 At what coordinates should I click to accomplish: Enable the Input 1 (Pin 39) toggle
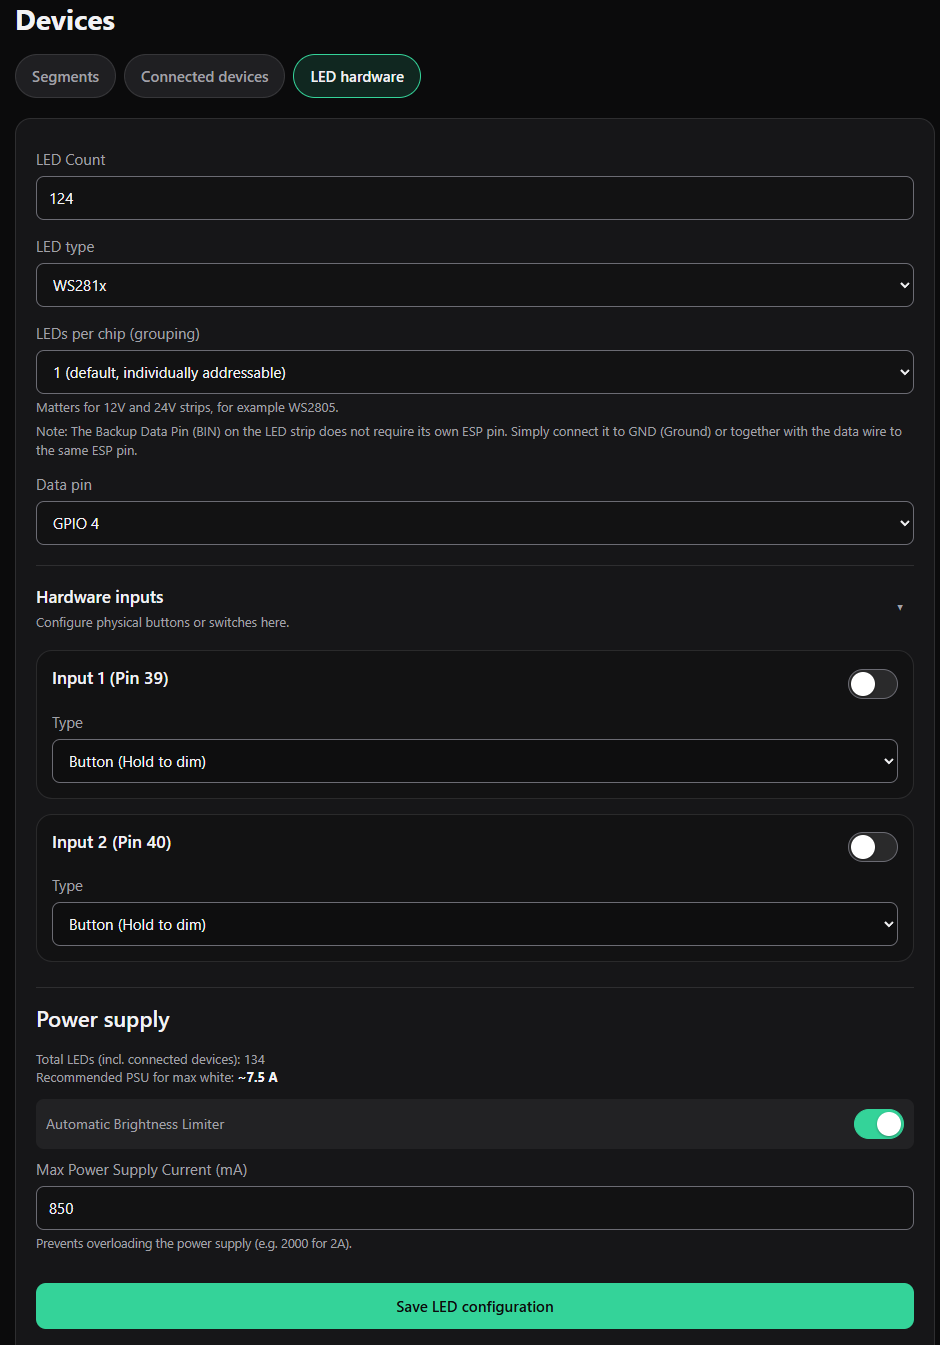pyautogui.click(x=873, y=684)
